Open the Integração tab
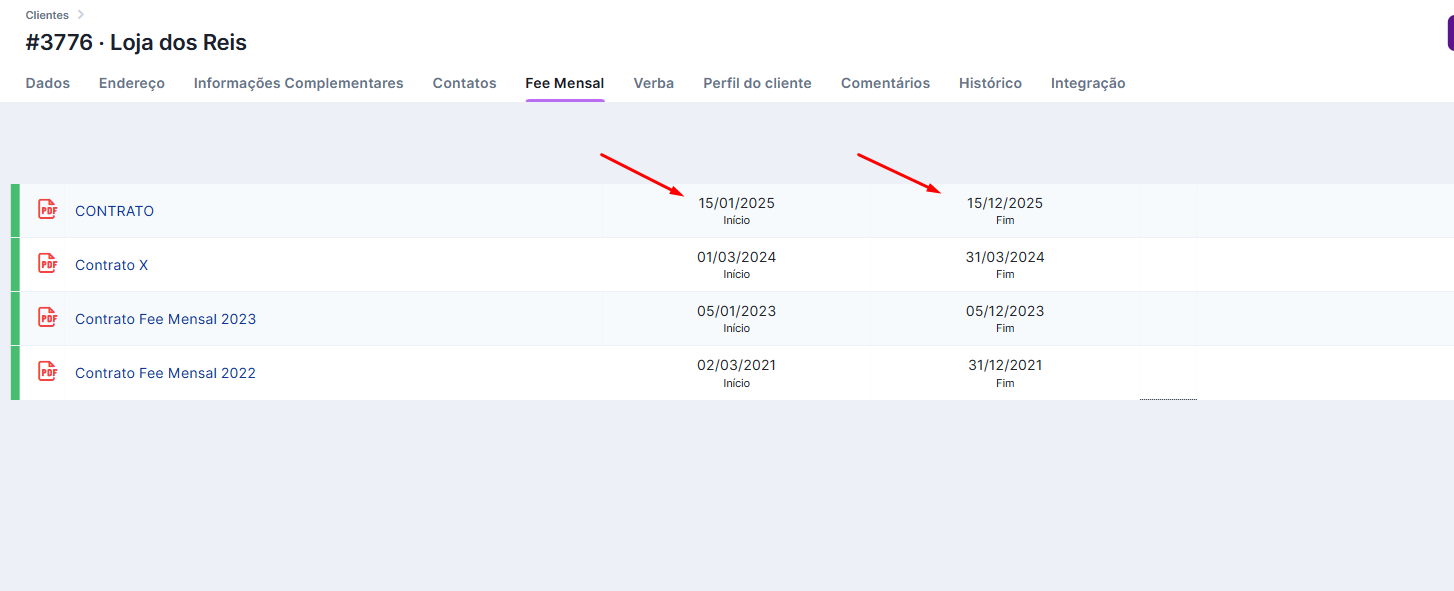 [x=1088, y=83]
